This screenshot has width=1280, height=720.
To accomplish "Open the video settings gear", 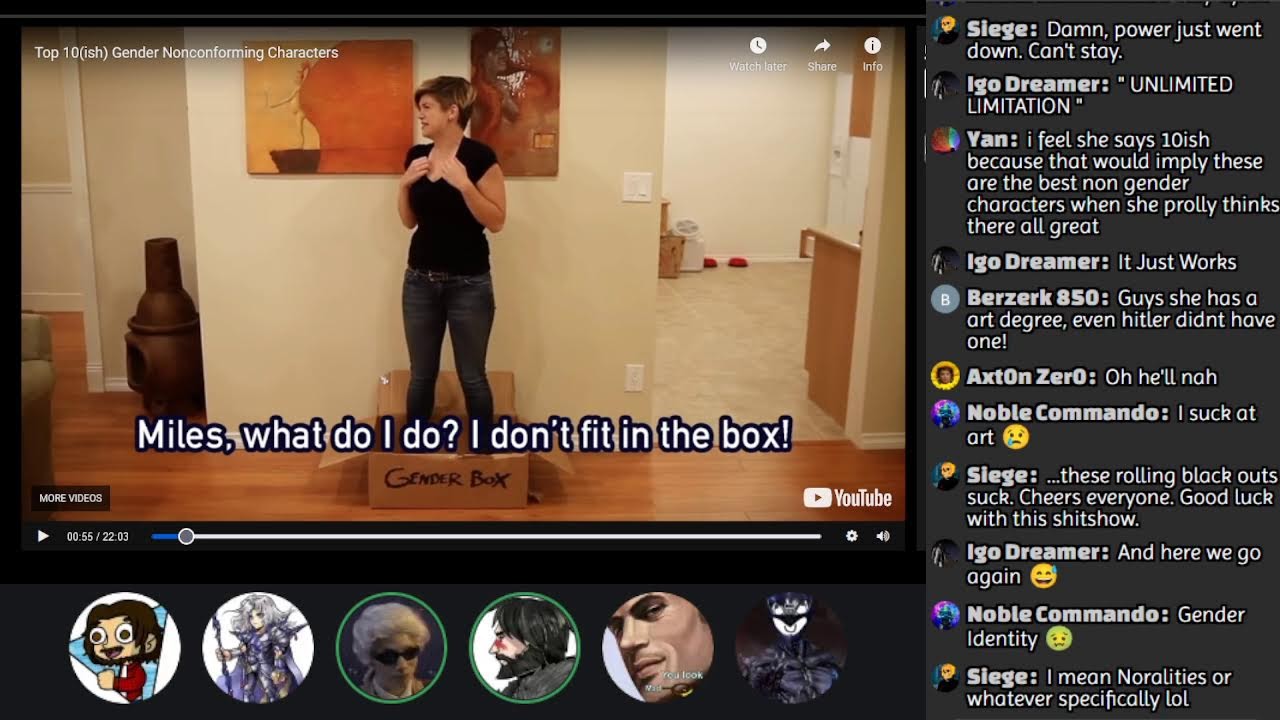I will tap(851, 536).
